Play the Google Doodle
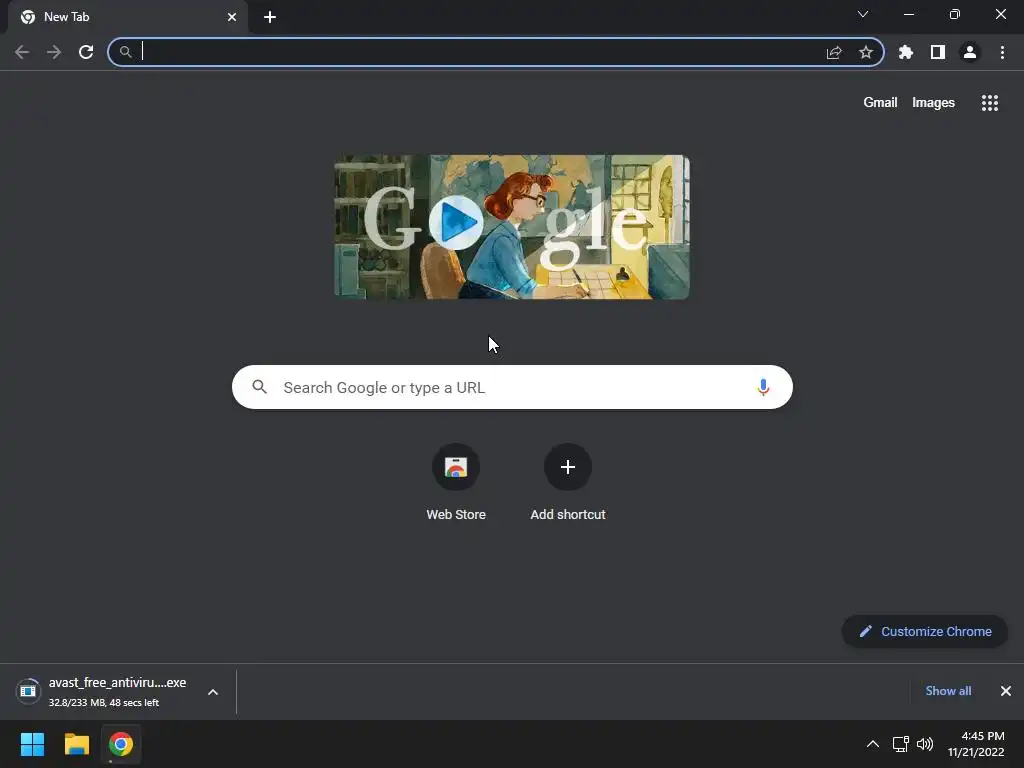The width and height of the screenshot is (1024, 768). coord(456,223)
